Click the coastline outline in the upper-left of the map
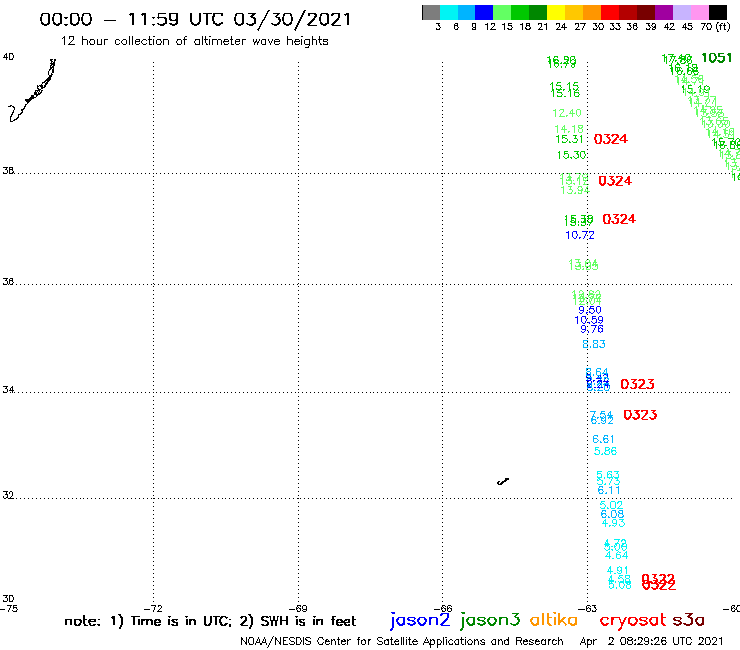 [32, 90]
